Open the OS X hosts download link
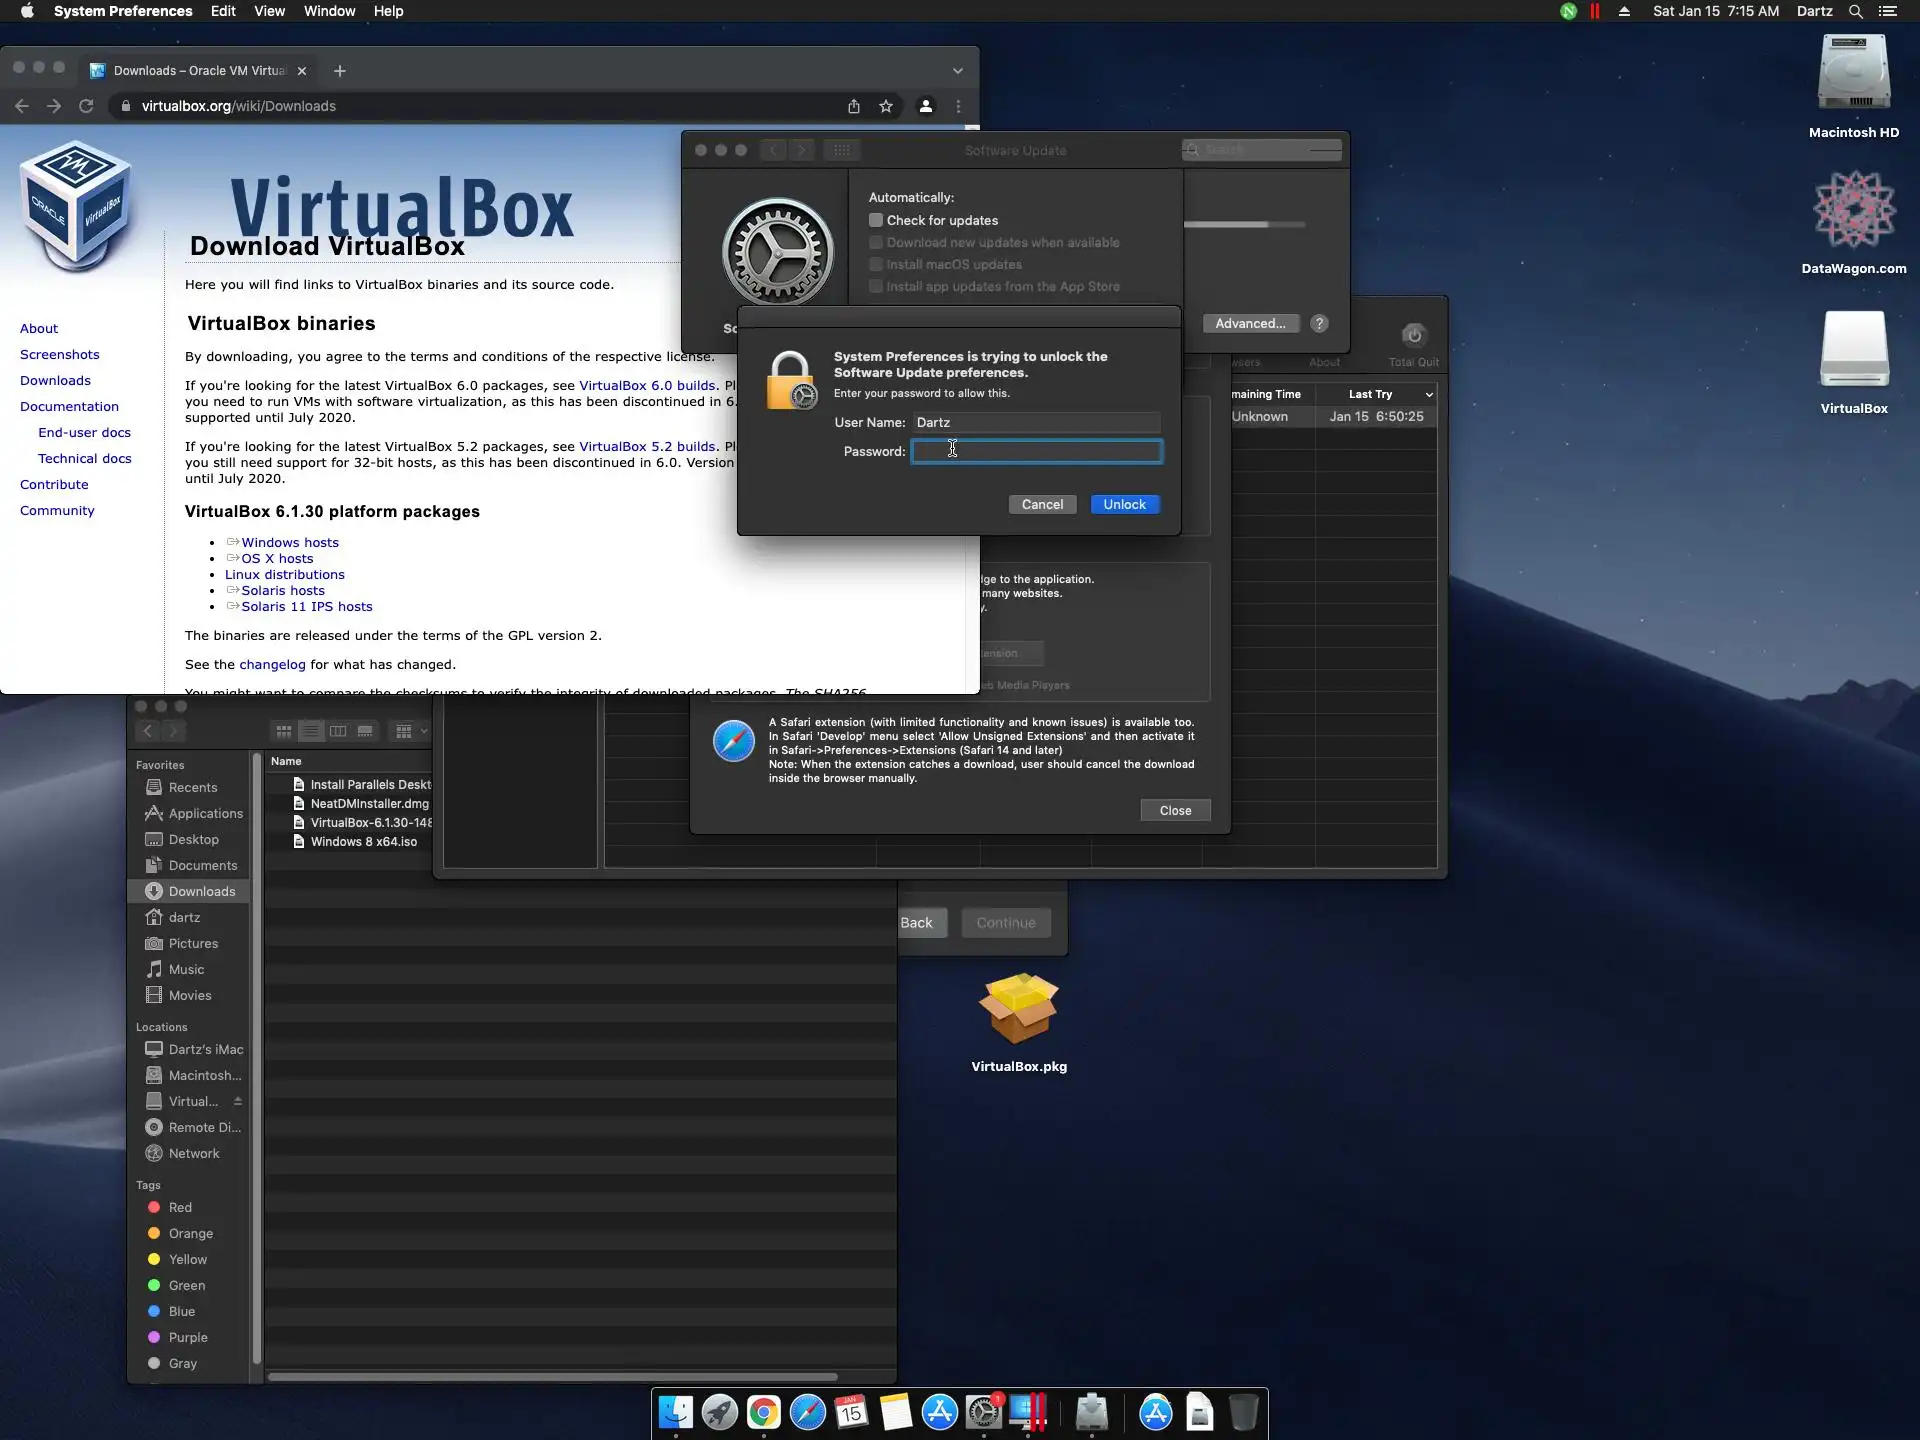The height and width of the screenshot is (1440, 1920). tap(277, 558)
